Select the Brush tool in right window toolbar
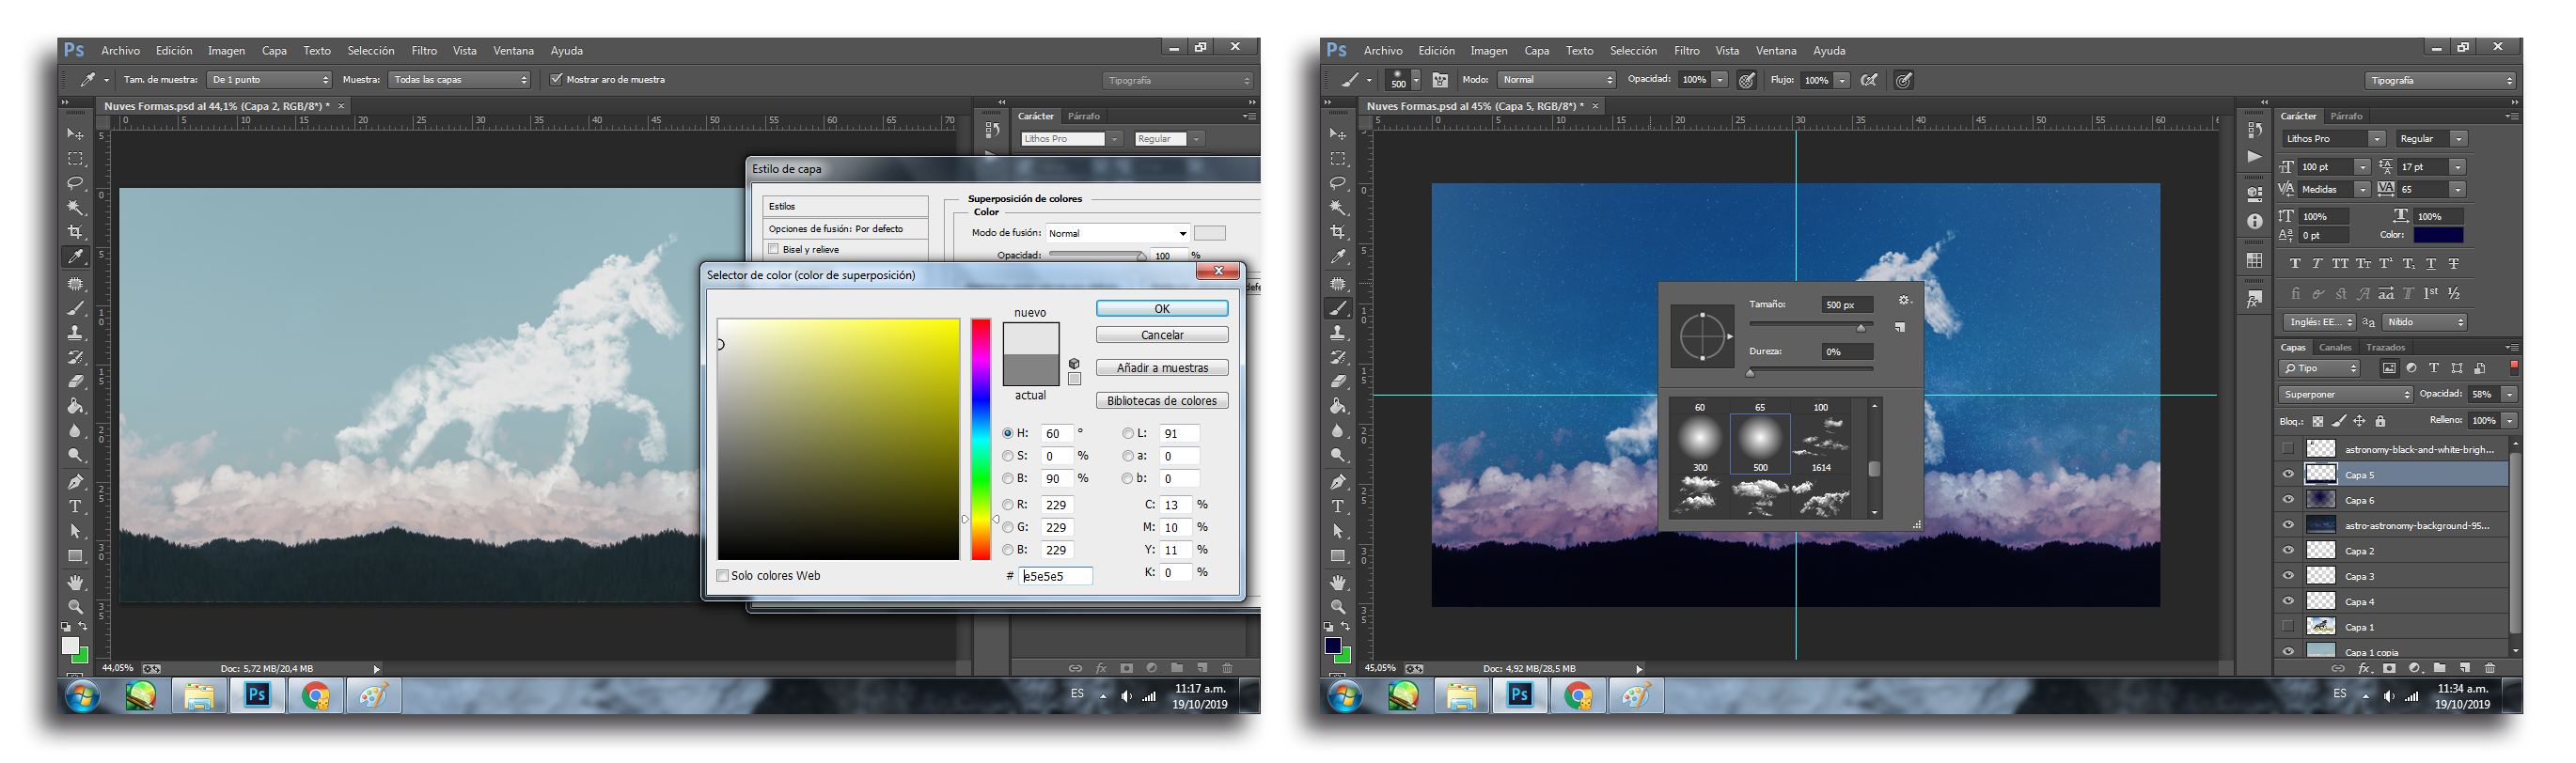The height and width of the screenshot is (763, 2576). coord(1338,308)
